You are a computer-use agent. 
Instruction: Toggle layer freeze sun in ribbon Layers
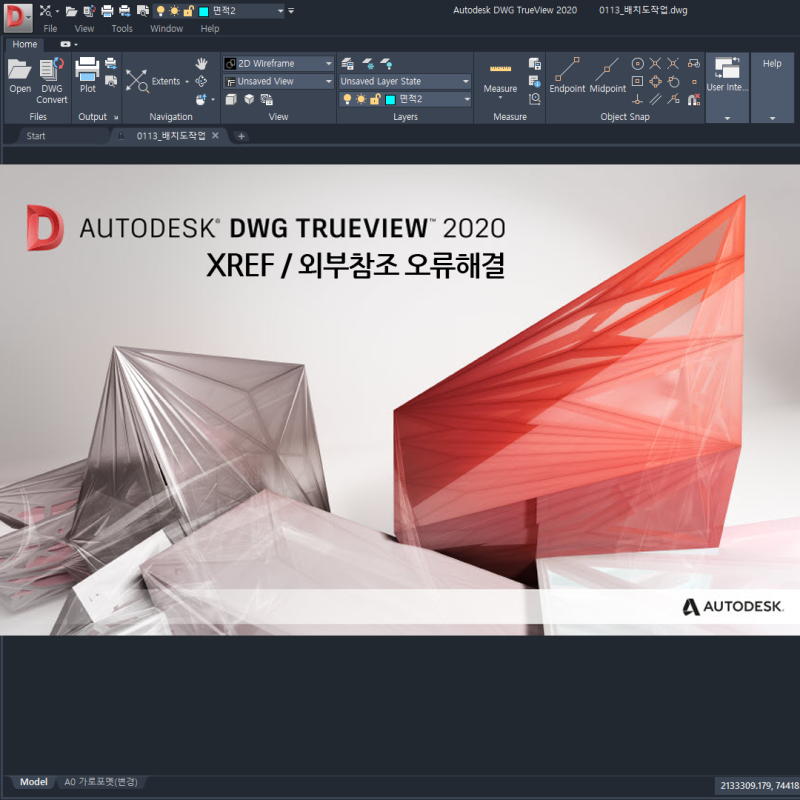coord(361,99)
